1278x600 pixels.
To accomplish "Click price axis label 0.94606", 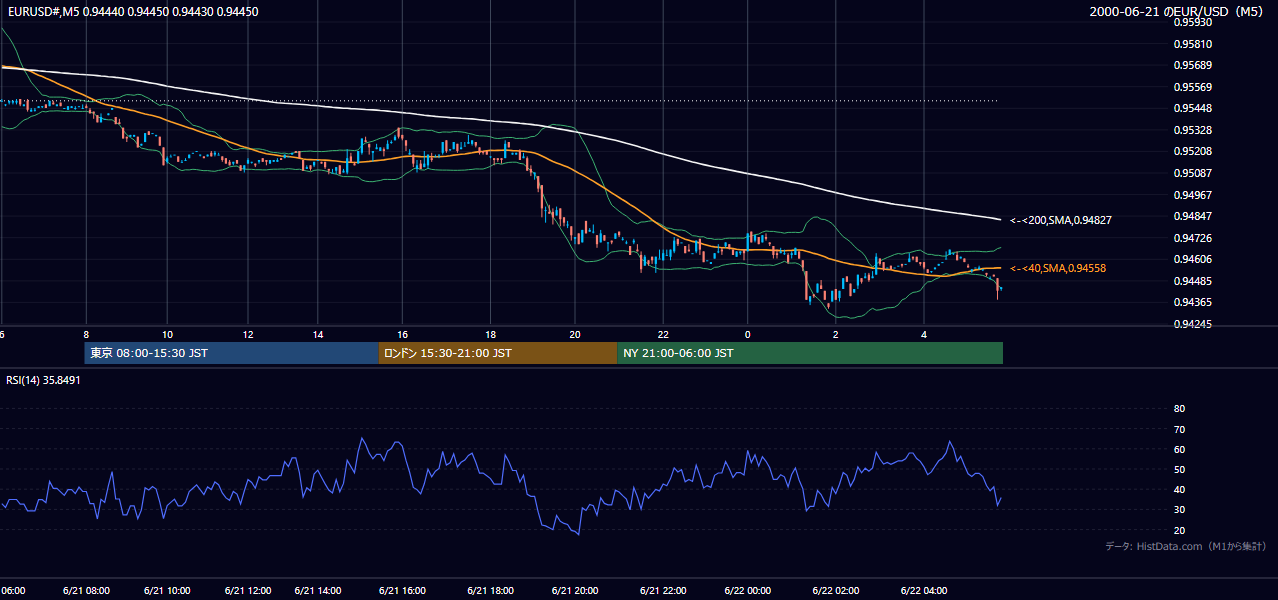I will [1193, 259].
